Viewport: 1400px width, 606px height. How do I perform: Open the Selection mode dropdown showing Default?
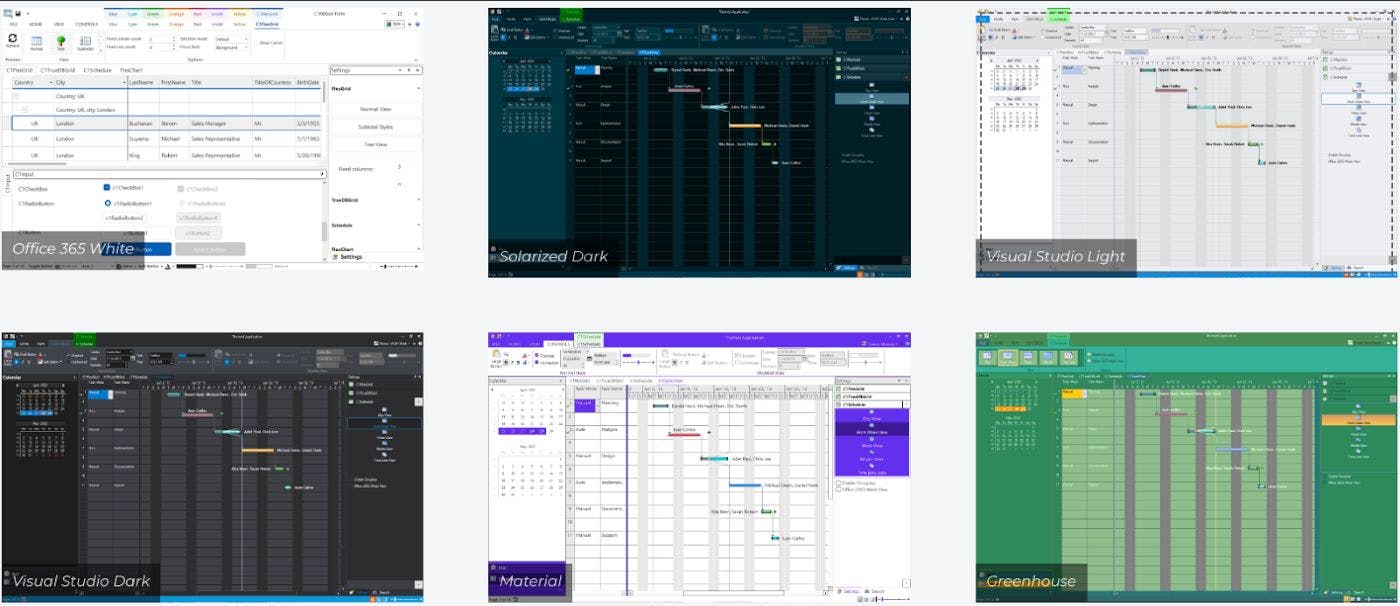pyautogui.click(x=230, y=39)
